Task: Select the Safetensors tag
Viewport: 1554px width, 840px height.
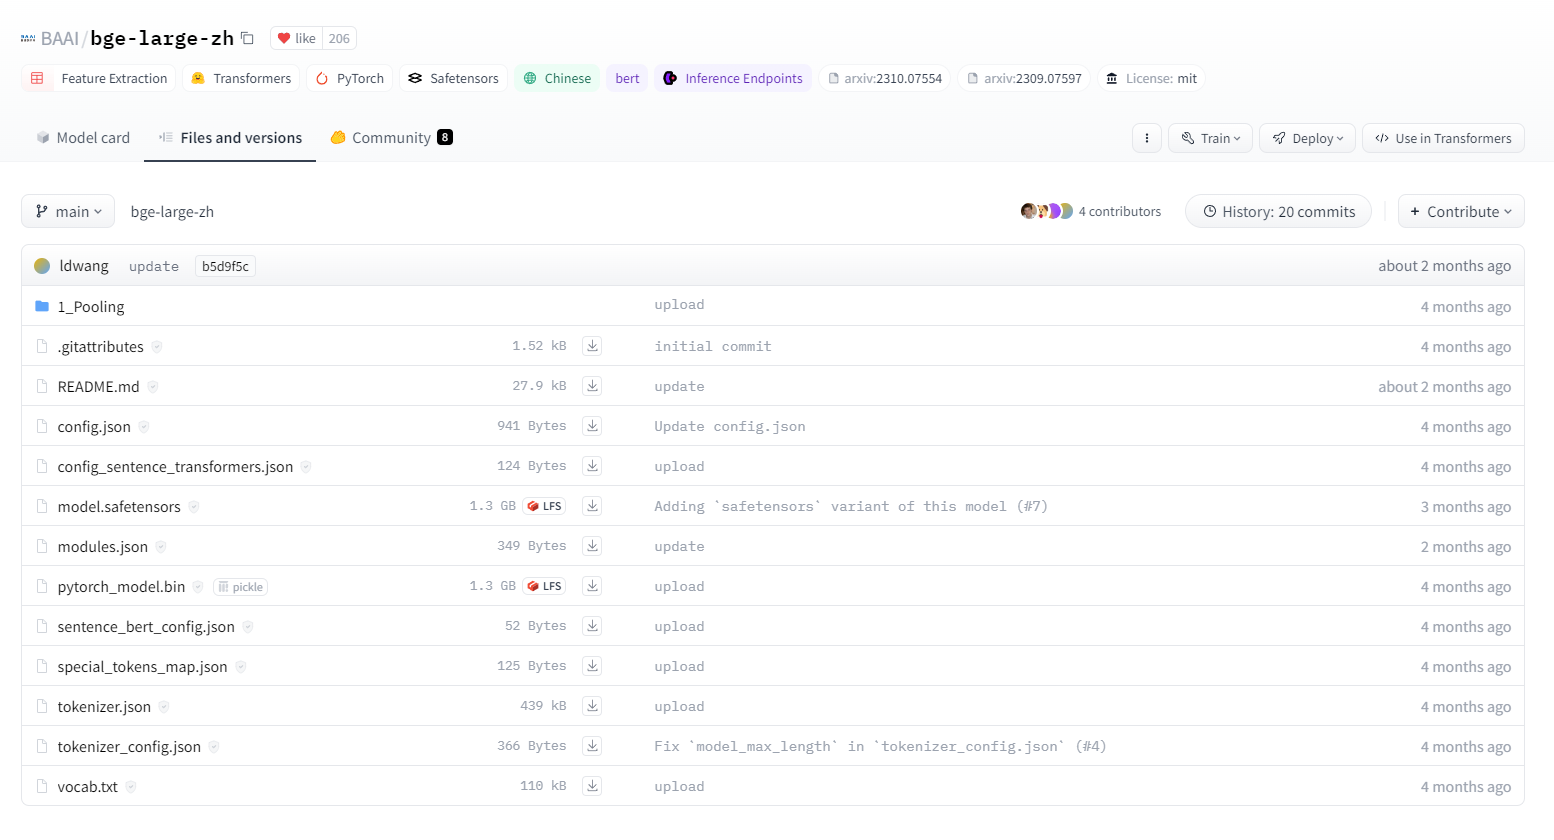Action: pos(453,78)
